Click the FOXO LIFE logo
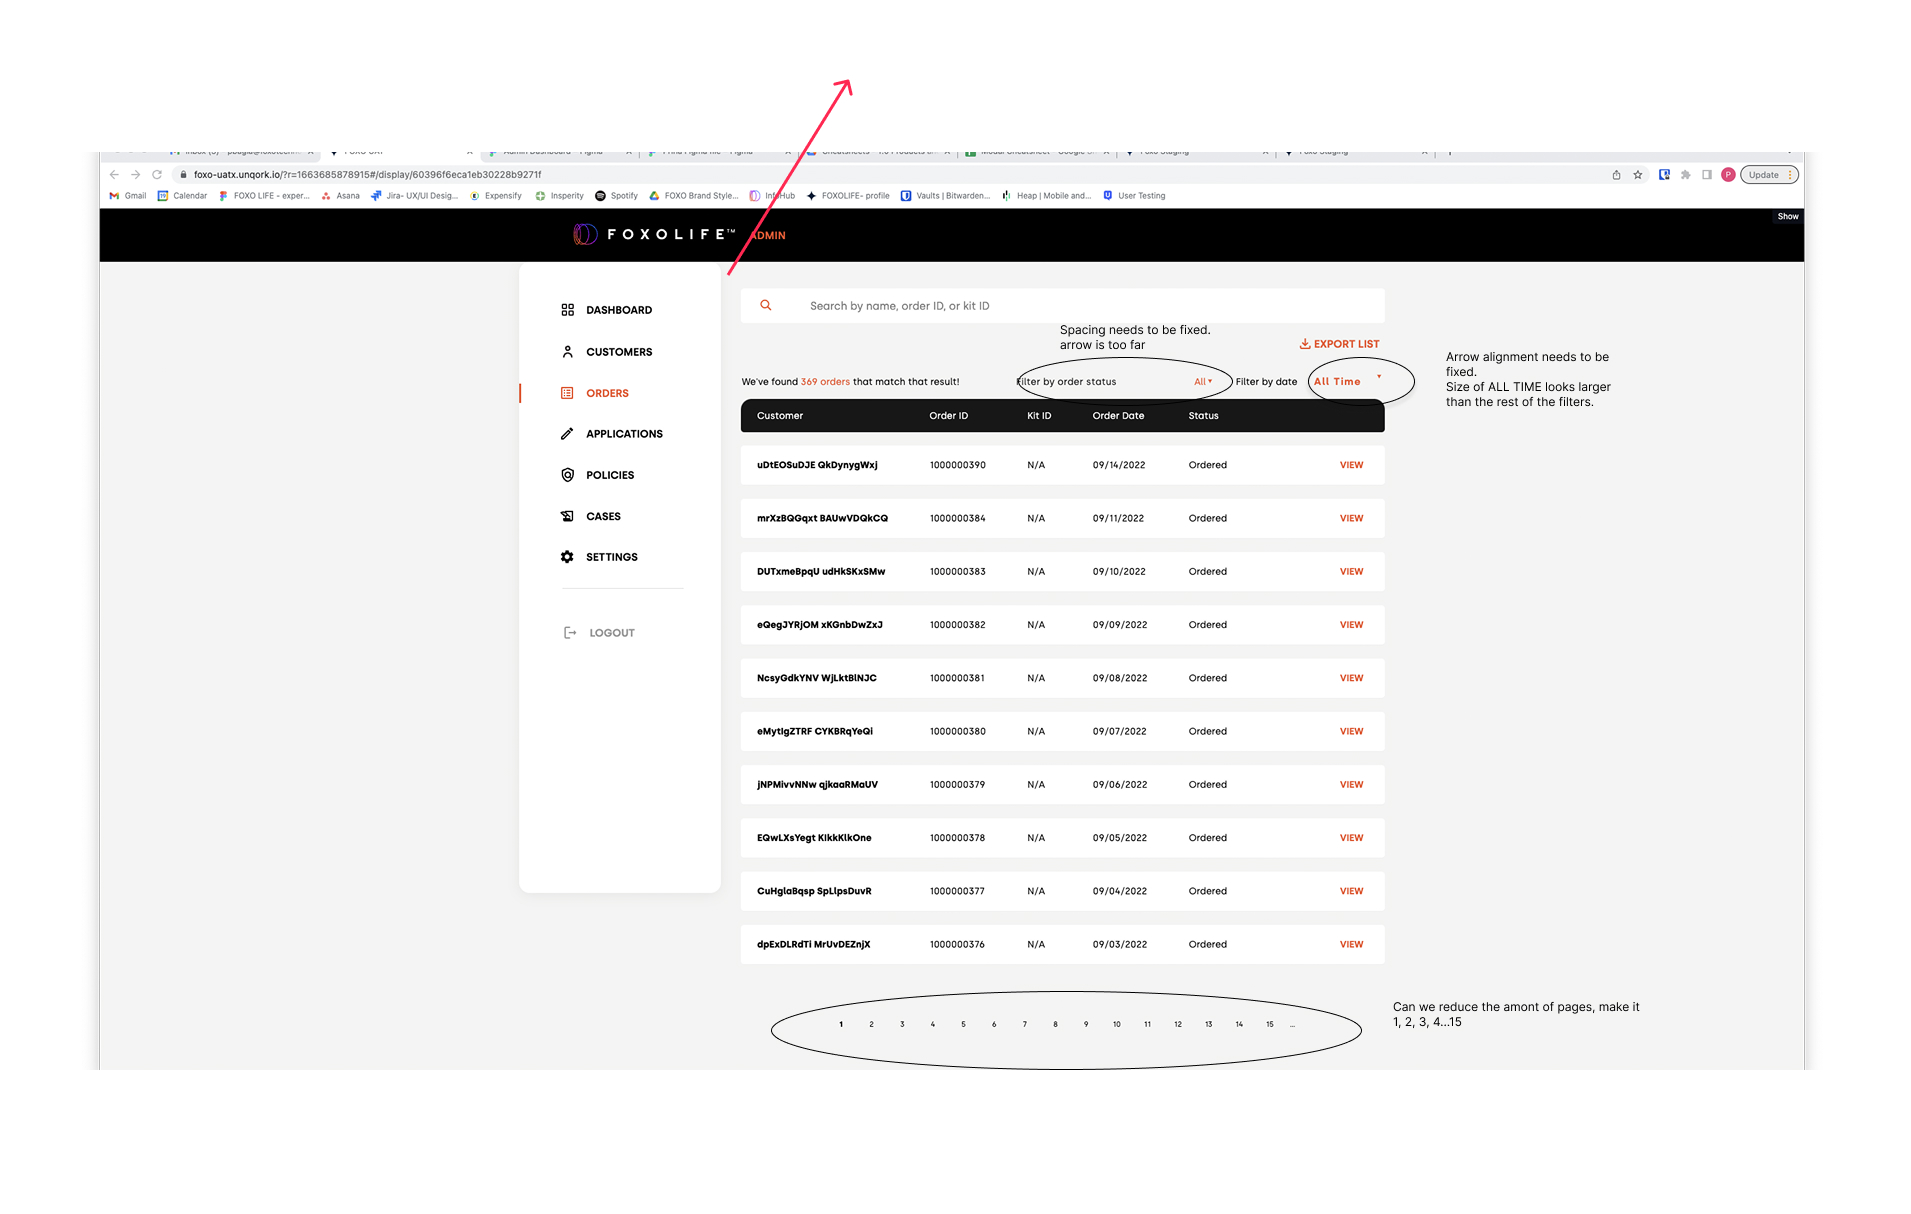Image resolution: width=1911 pixels, height=1214 pixels. (654, 234)
